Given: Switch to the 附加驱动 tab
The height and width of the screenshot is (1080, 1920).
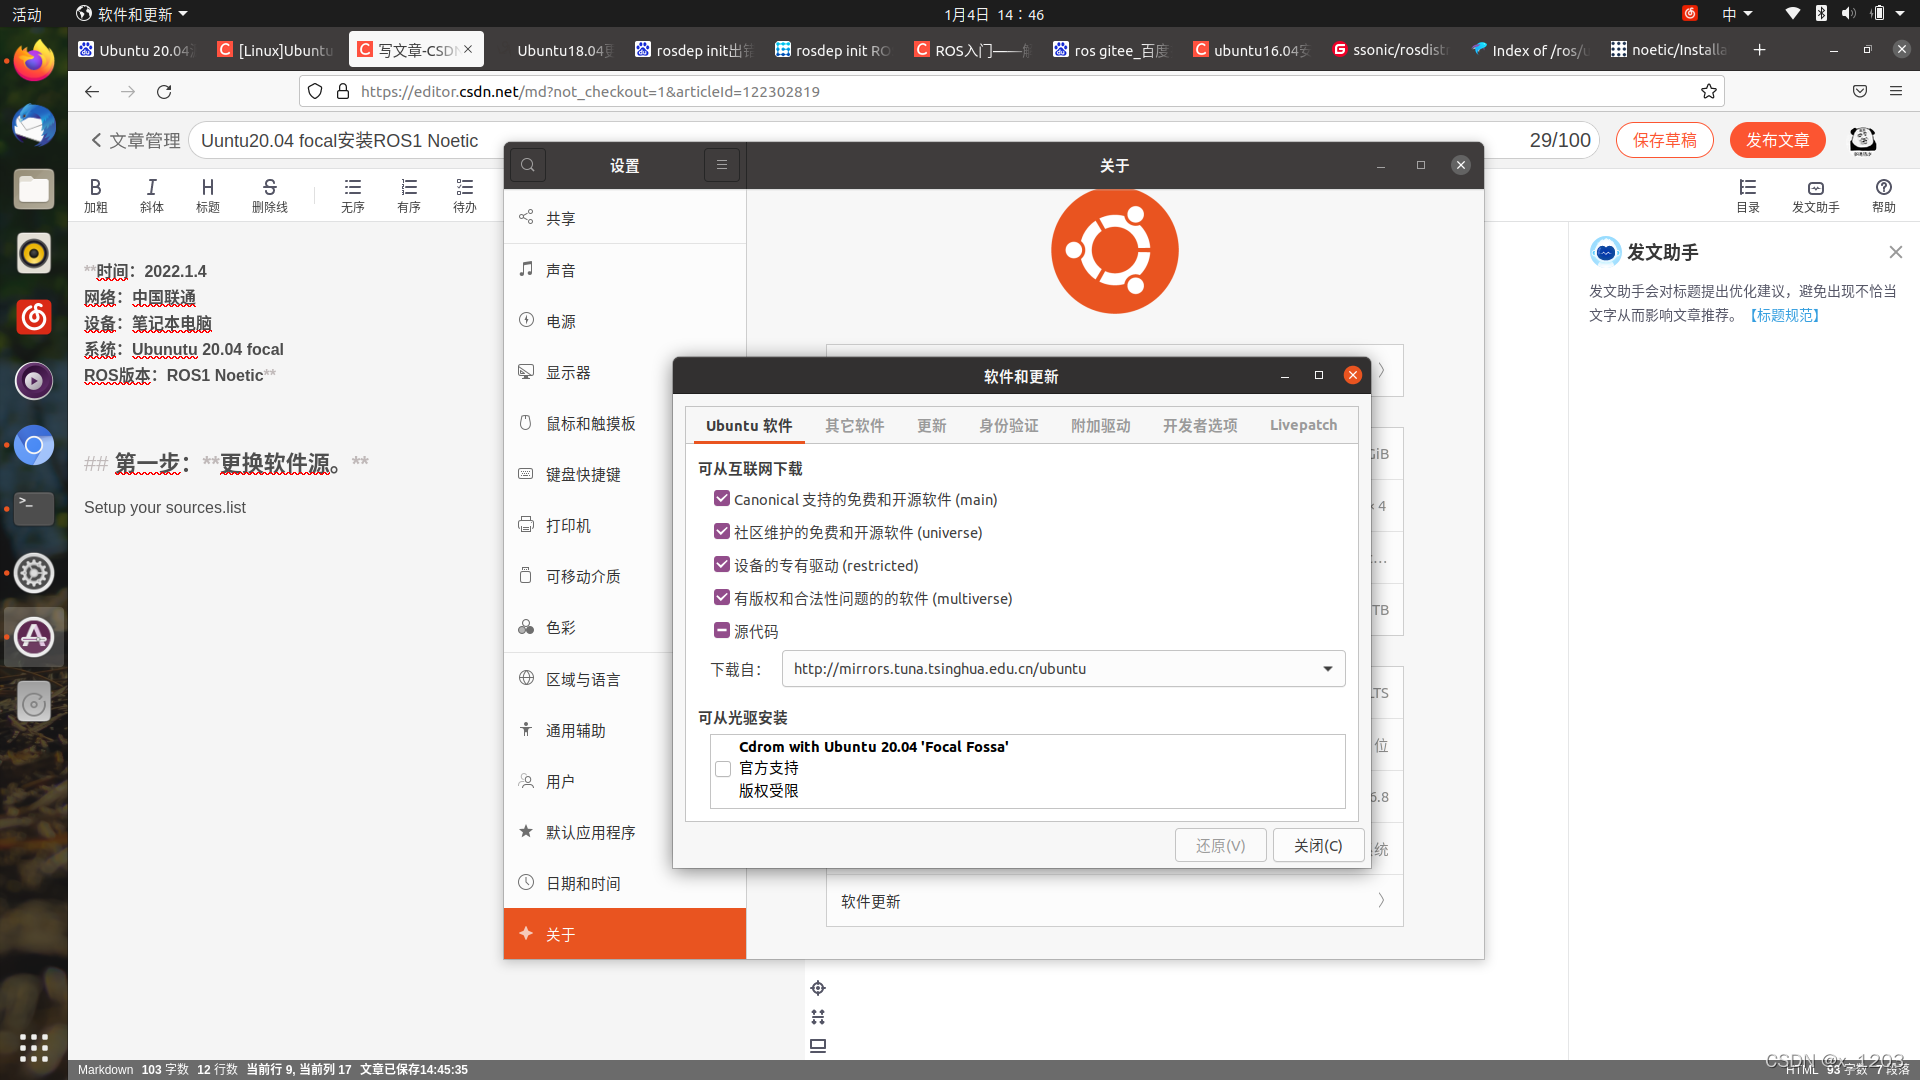Looking at the screenshot, I should [1100, 425].
